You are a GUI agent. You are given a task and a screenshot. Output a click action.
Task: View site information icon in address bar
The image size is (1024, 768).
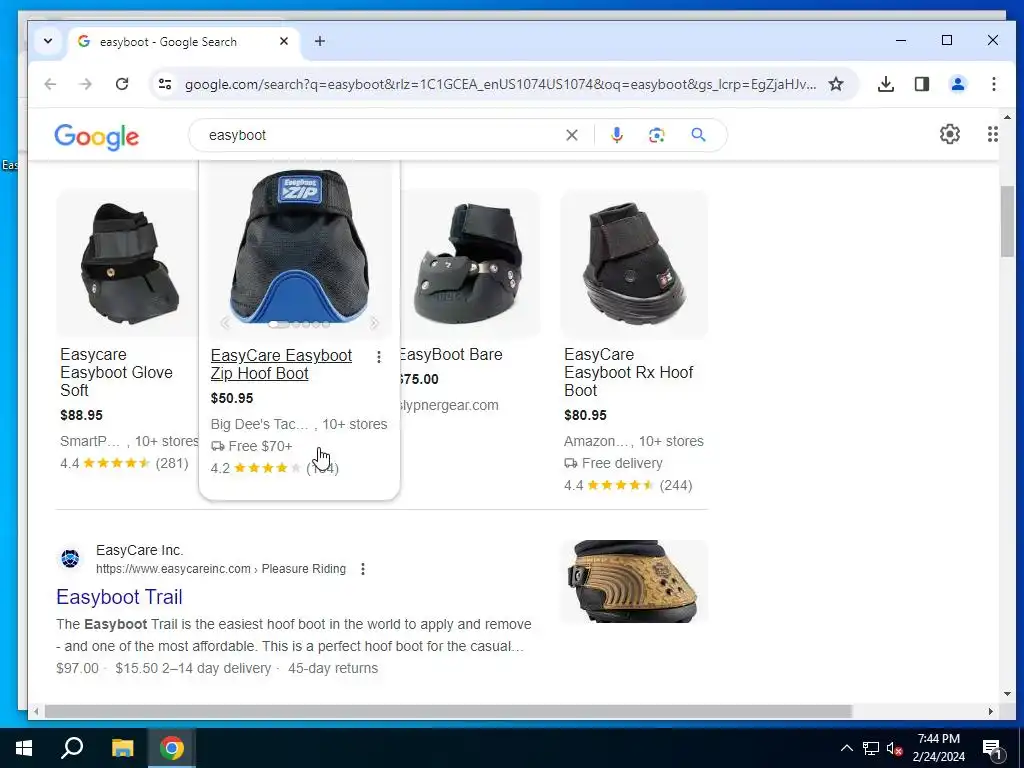(x=165, y=84)
